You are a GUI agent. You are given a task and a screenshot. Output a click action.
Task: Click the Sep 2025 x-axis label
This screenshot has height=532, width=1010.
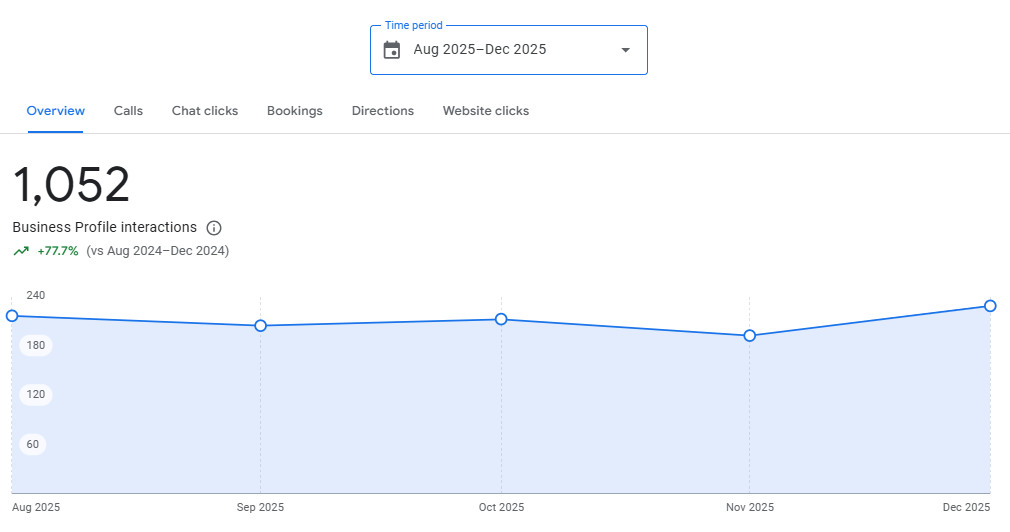coord(260,508)
